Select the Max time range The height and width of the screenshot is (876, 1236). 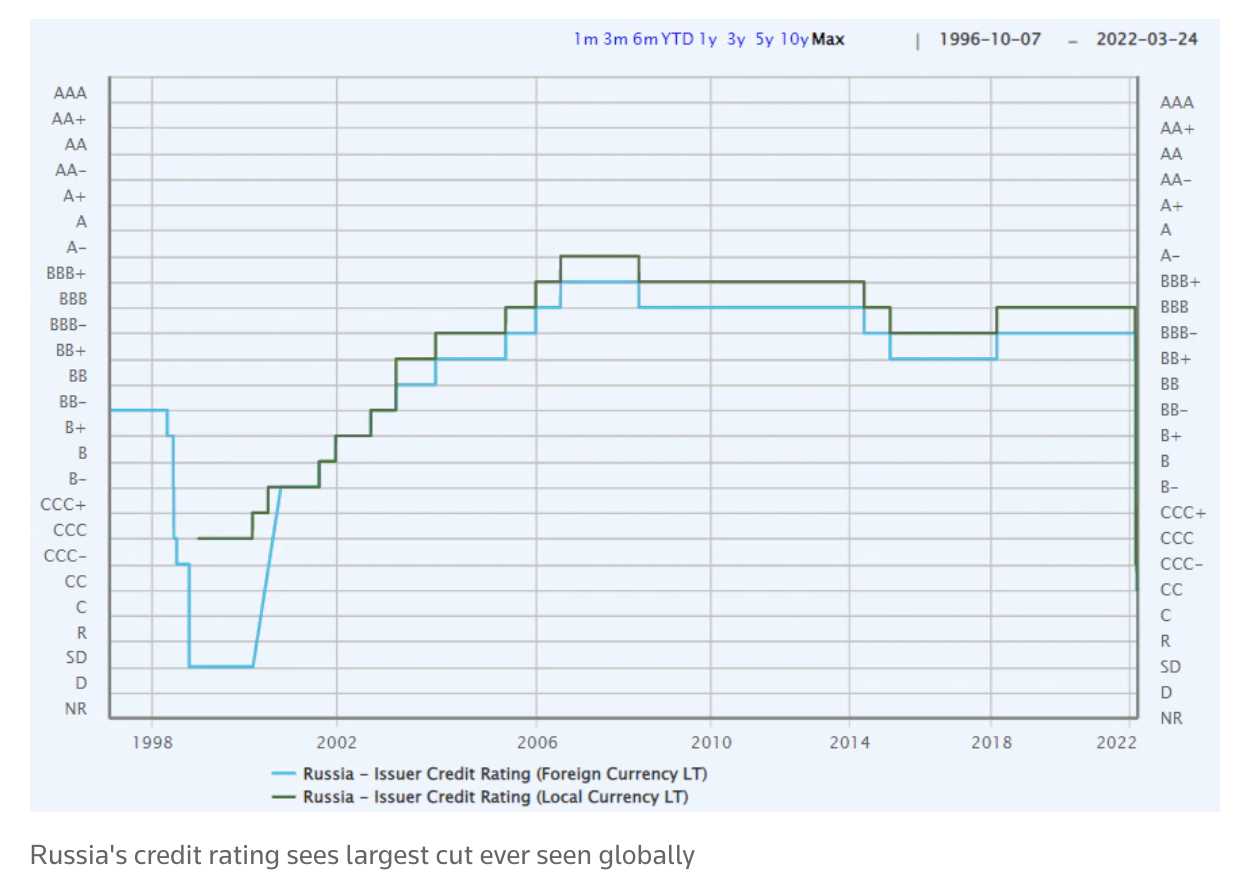tap(828, 40)
